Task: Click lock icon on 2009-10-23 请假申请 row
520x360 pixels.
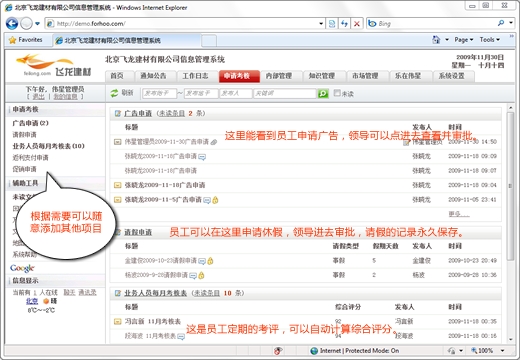Action: (210, 261)
